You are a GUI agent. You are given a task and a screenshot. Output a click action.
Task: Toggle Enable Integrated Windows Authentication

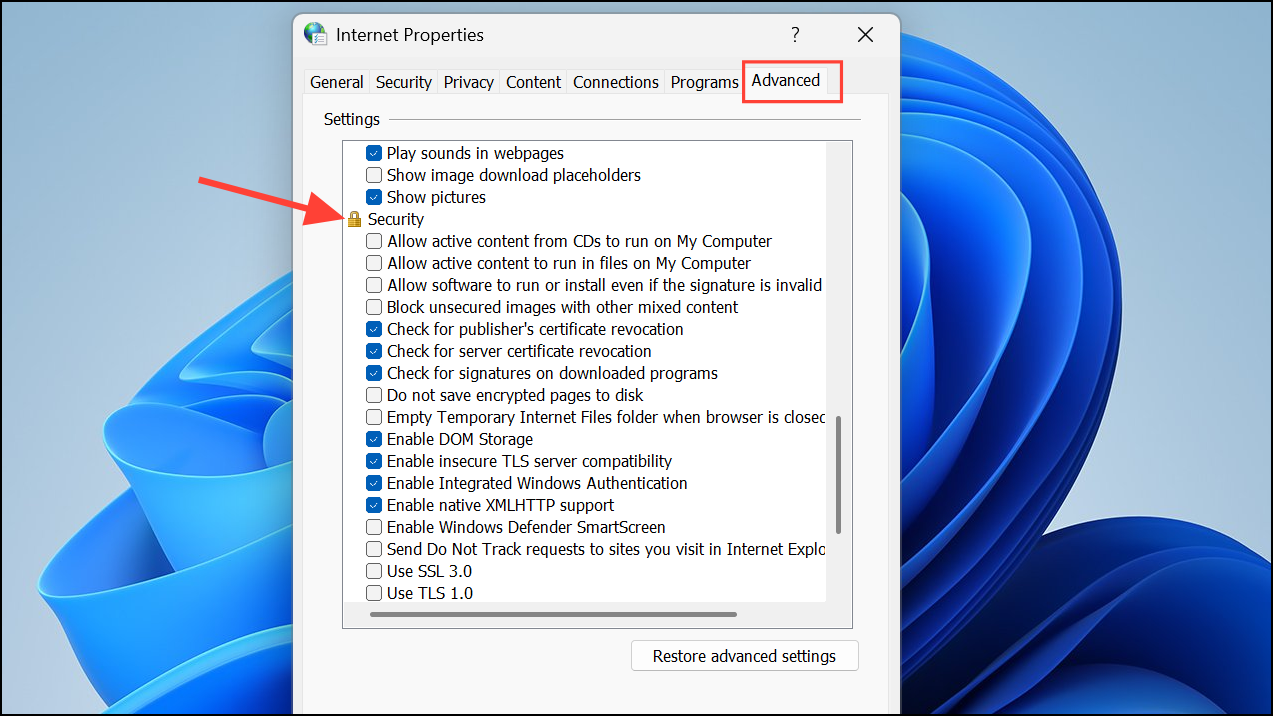click(x=374, y=483)
